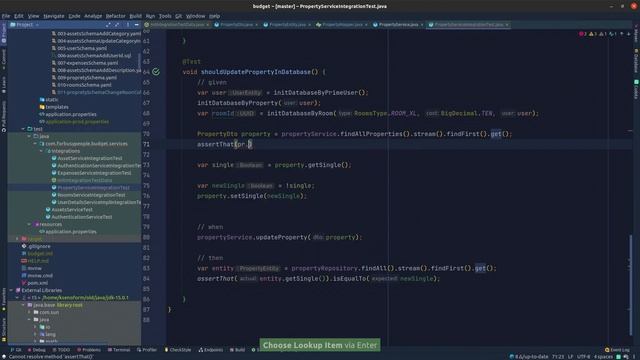Image resolution: width=640 pixels, height=360 pixels.
Task: Expand the com.sun package node
Action: 29,313
